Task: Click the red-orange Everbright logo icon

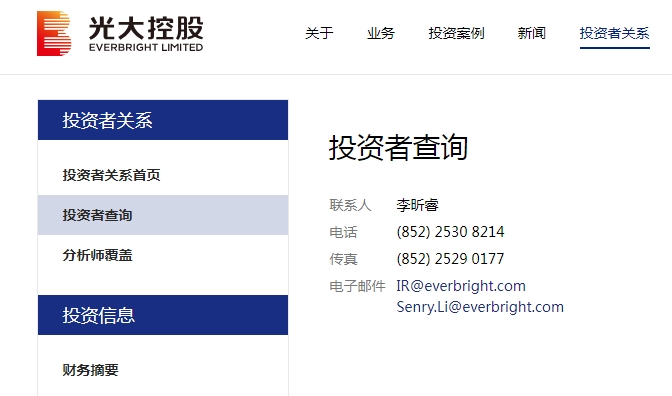Action: (x=54, y=33)
